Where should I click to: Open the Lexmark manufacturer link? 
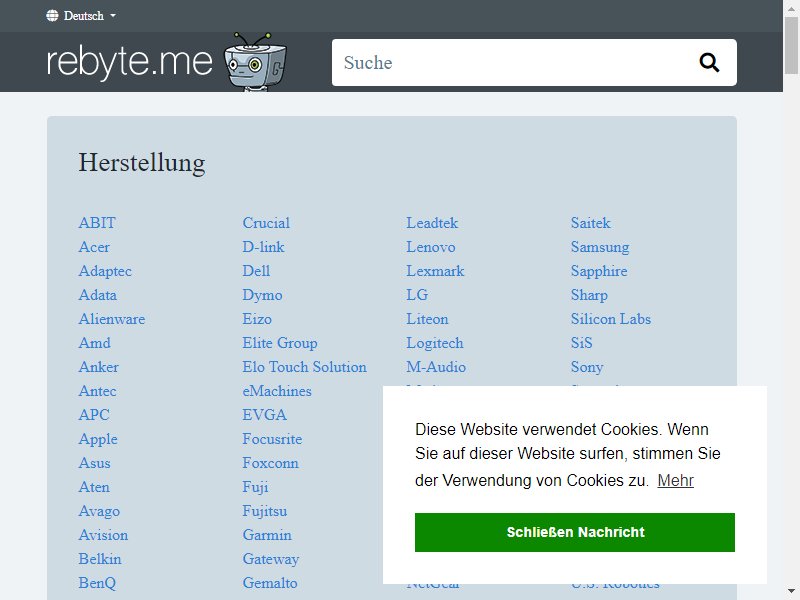tap(435, 271)
